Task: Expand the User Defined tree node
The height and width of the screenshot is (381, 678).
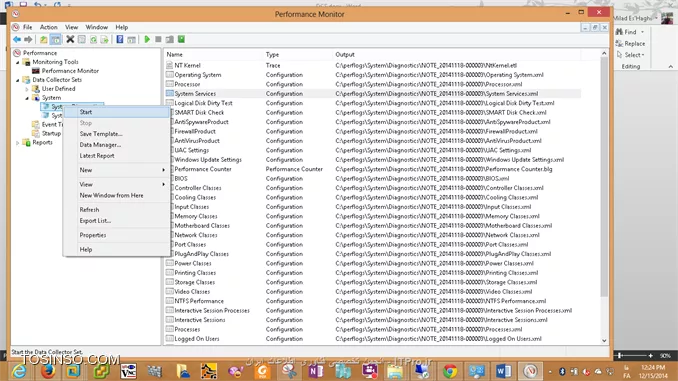Action: click(x=27, y=89)
